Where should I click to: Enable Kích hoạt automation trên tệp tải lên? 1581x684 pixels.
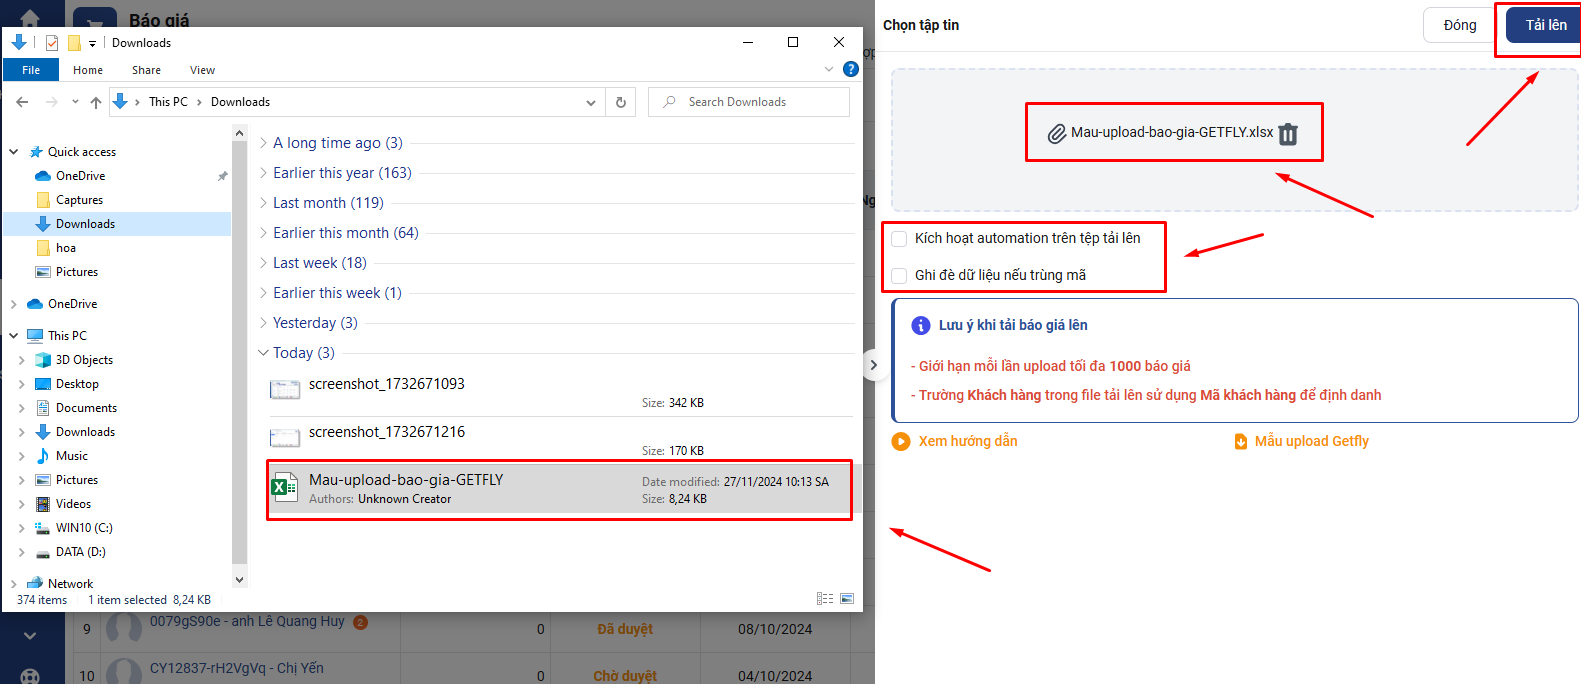[900, 239]
